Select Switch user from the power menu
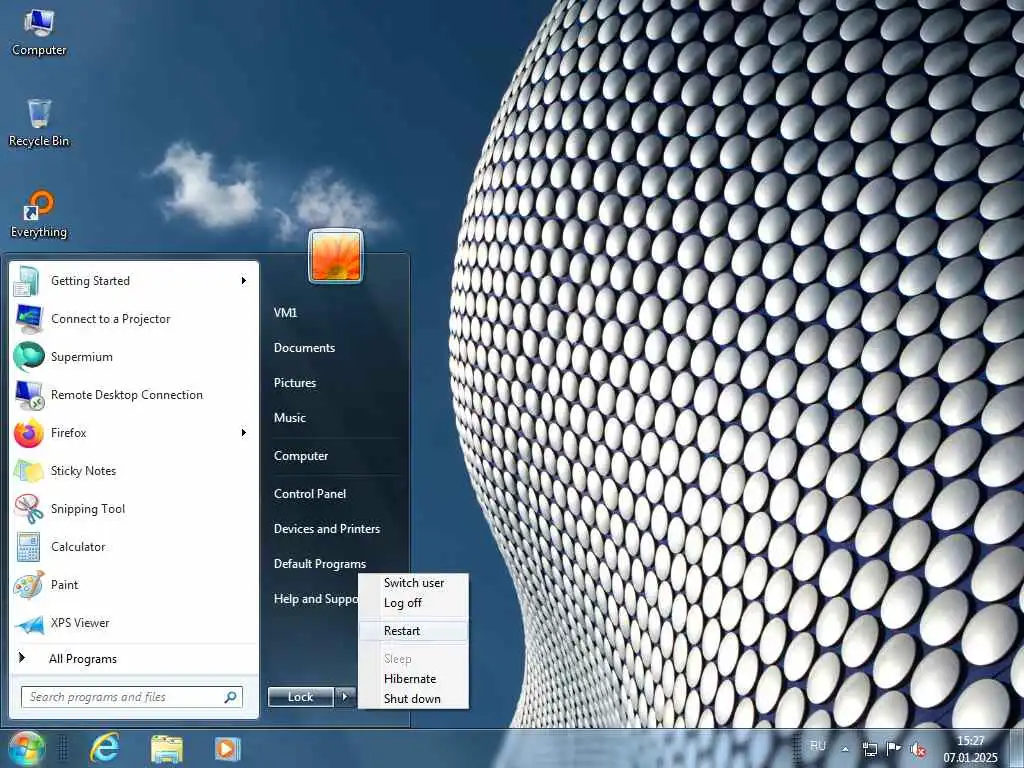The image size is (1024, 768). 413,583
